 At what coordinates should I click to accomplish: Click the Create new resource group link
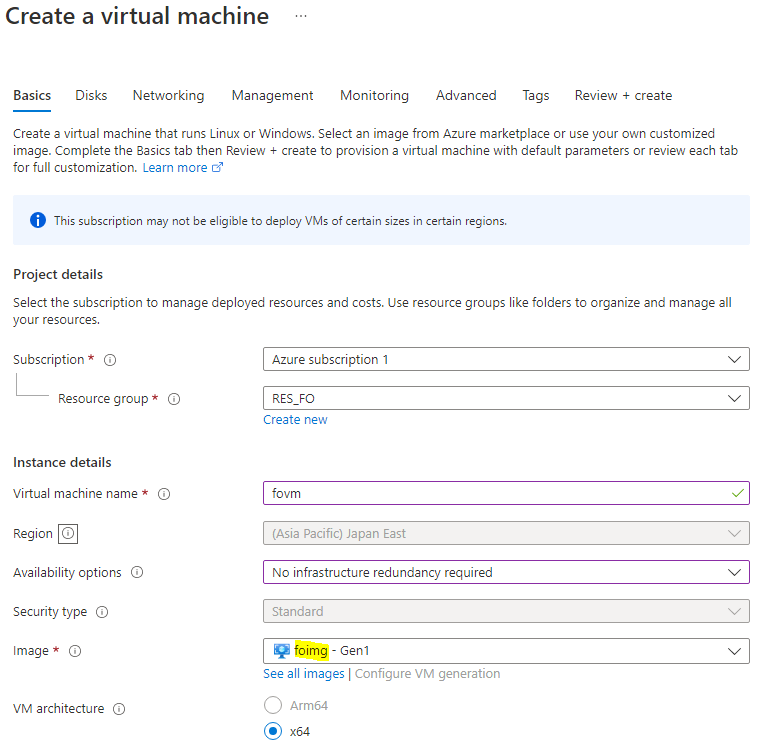click(x=295, y=420)
